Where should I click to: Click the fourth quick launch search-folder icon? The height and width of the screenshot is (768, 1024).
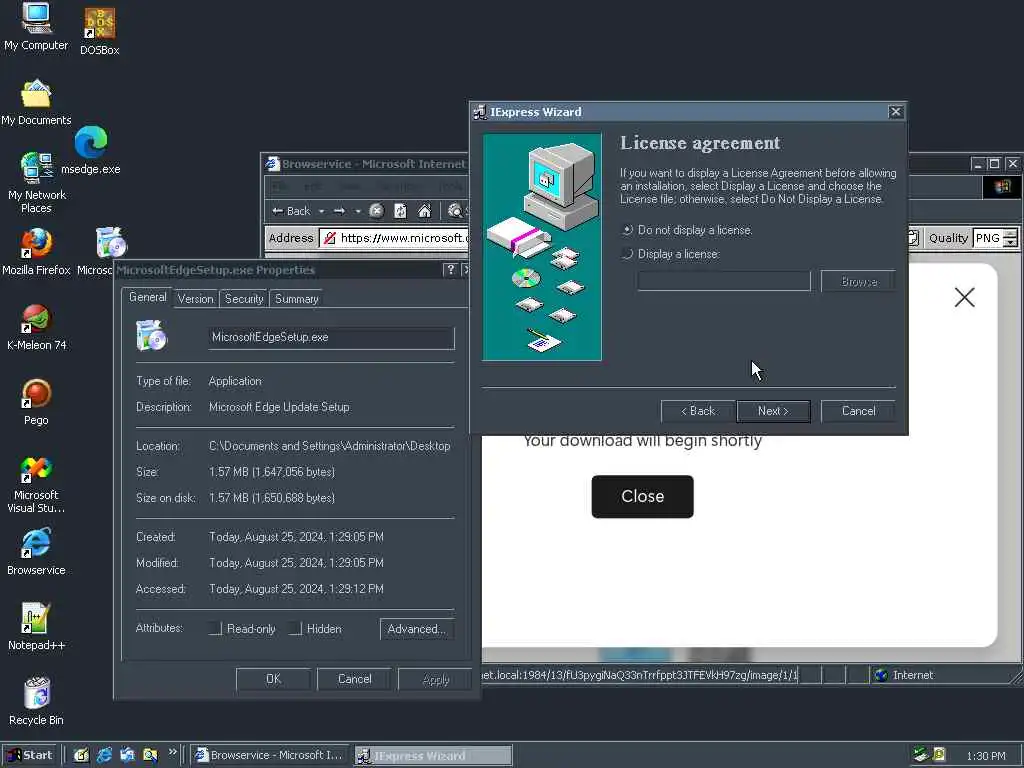150,755
